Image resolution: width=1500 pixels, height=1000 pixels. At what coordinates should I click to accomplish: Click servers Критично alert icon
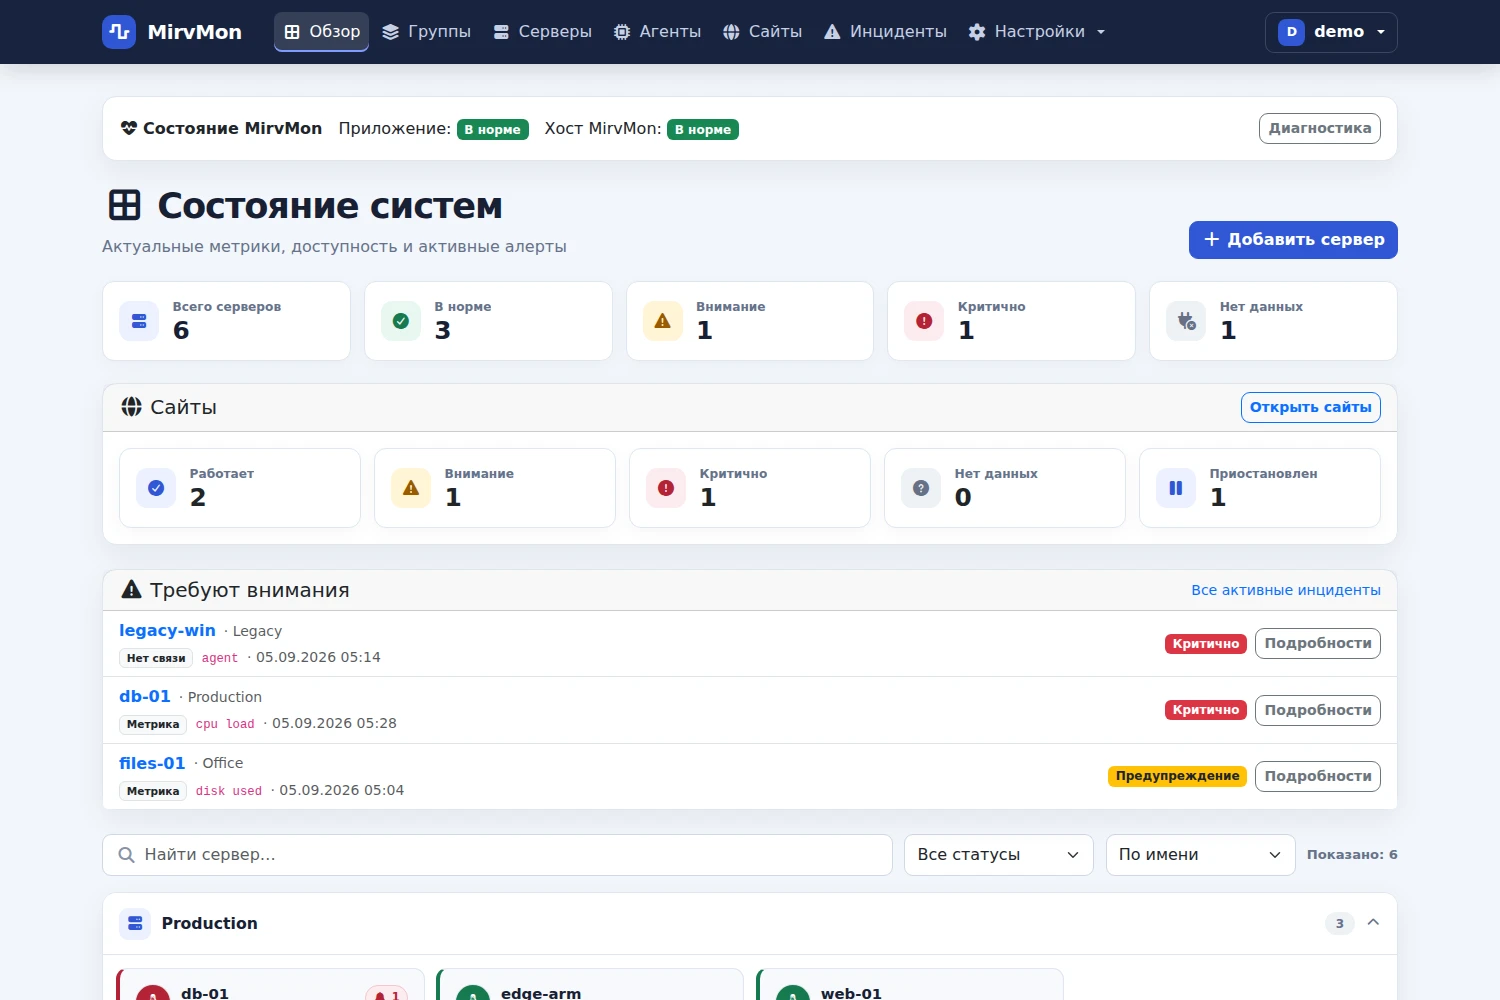click(924, 321)
